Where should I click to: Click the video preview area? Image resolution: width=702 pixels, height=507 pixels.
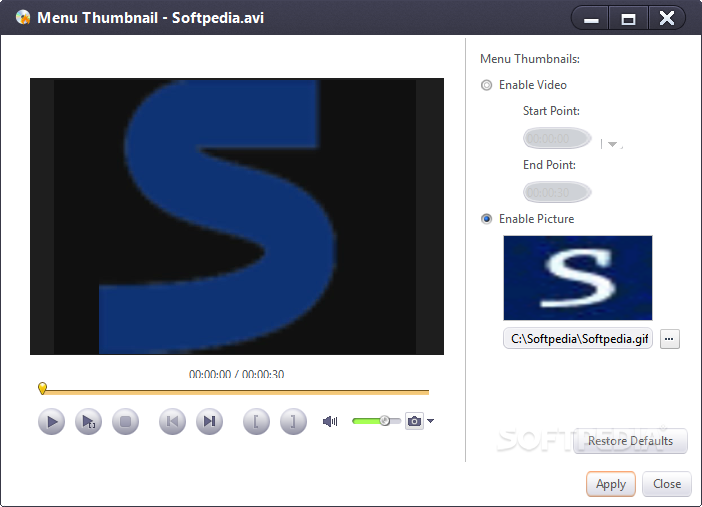click(x=237, y=216)
